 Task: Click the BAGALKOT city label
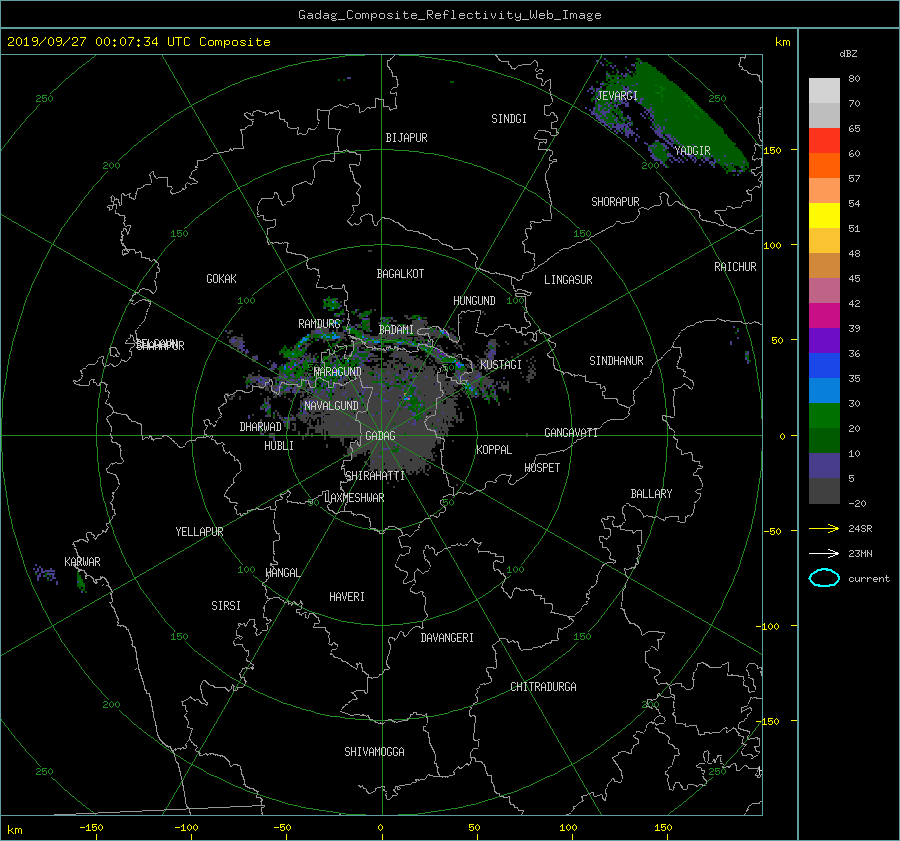(400, 274)
